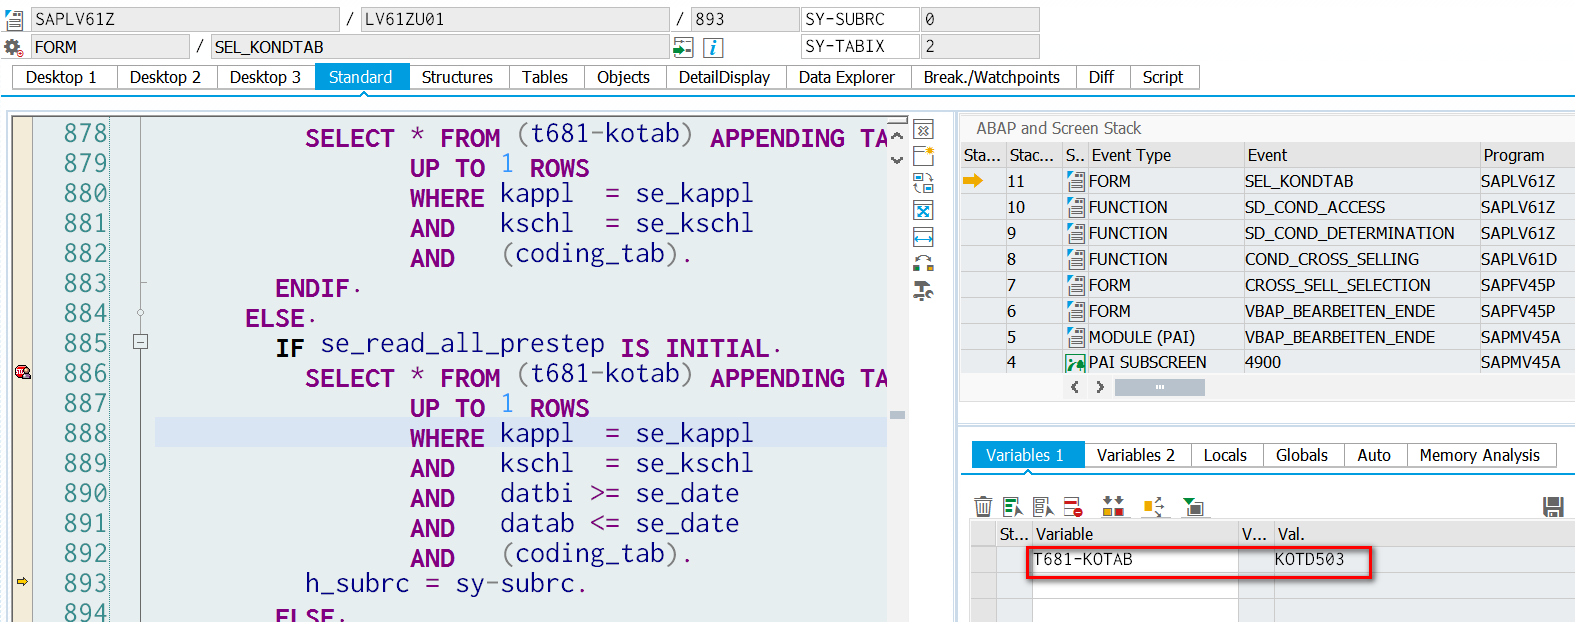Click the deselect-all rows icon in Variables toolbar
This screenshot has height=622, width=1575.
[1043, 507]
